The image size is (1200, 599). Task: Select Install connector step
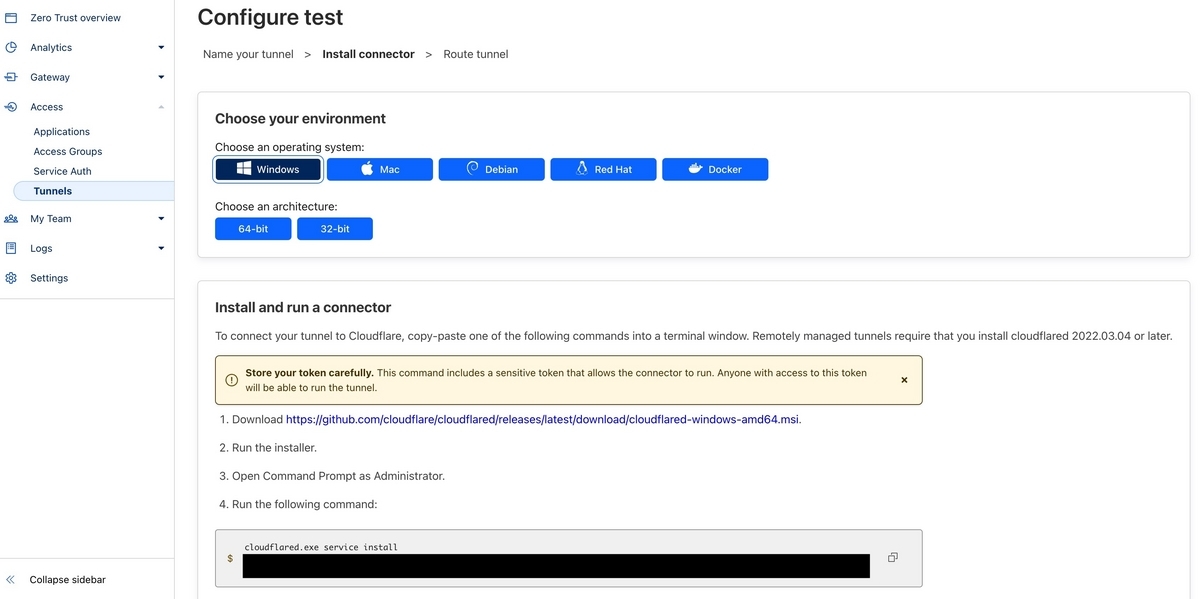[368, 54]
